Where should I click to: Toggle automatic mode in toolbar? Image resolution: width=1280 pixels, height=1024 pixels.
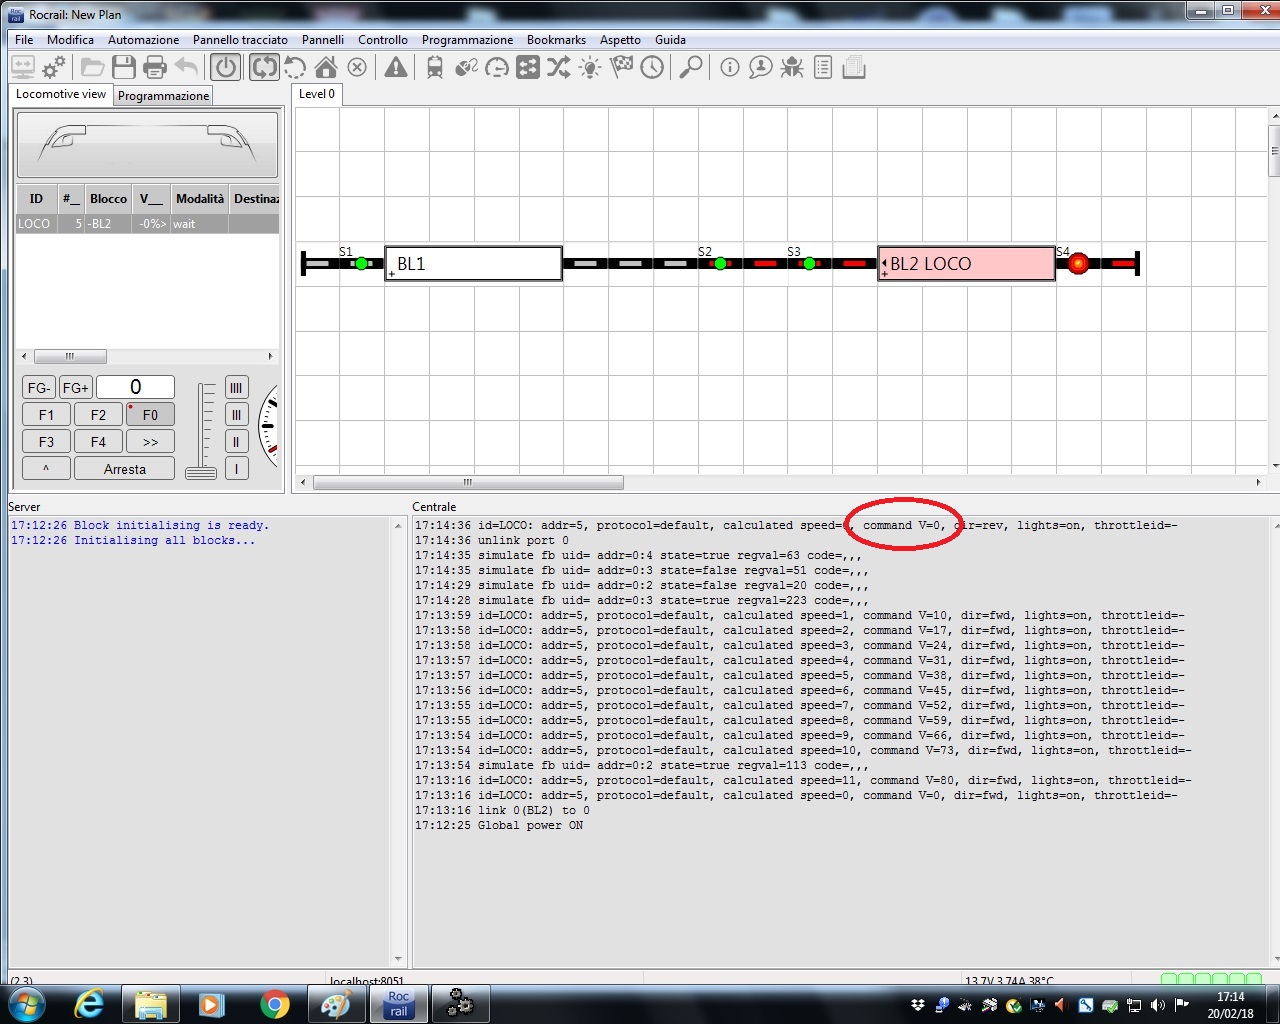264,68
